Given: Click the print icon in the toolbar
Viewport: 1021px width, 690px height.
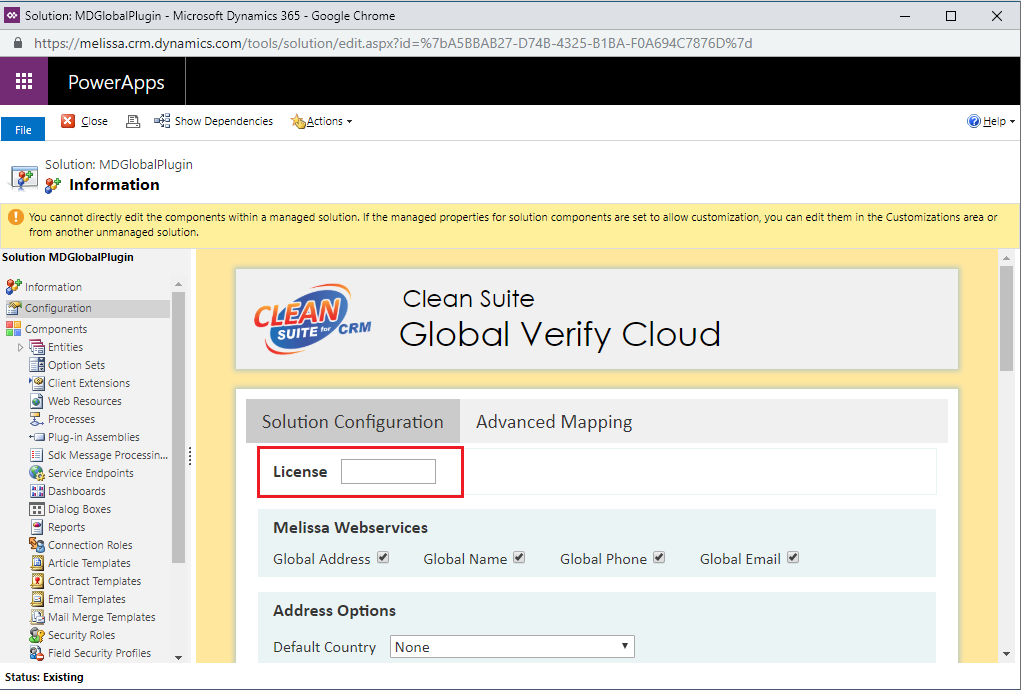Looking at the screenshot, I should tap(133, 121).
